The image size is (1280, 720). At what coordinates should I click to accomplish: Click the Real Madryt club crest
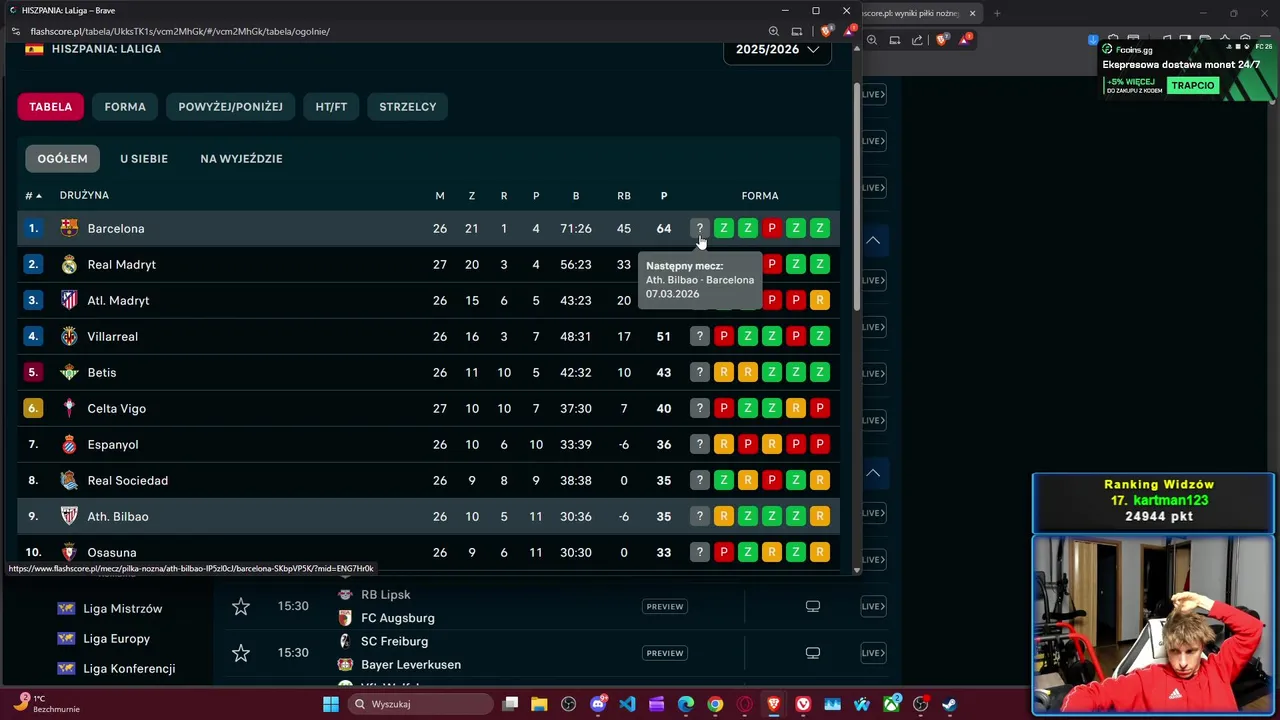click(69, 264)
